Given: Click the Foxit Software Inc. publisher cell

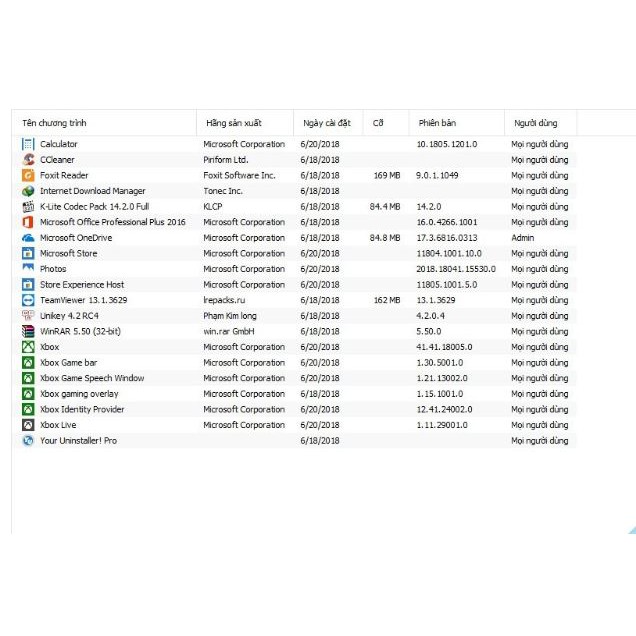Looking at the screenshot, I should [239, 175].
